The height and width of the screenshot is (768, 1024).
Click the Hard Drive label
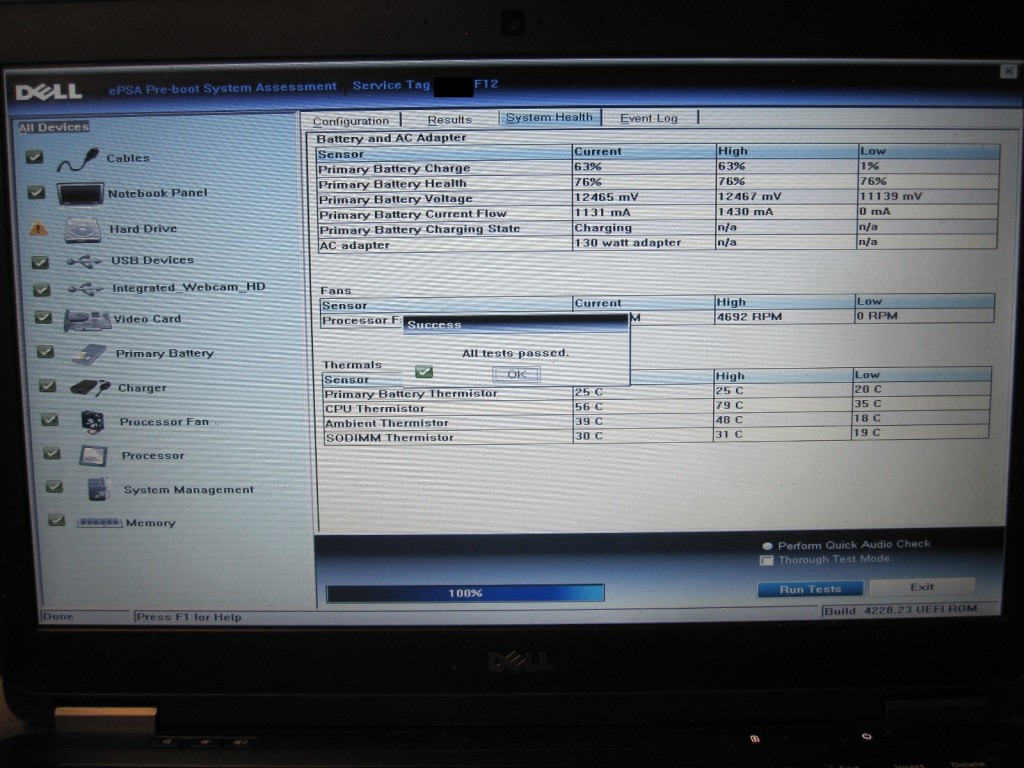click(x=143, y=229)
